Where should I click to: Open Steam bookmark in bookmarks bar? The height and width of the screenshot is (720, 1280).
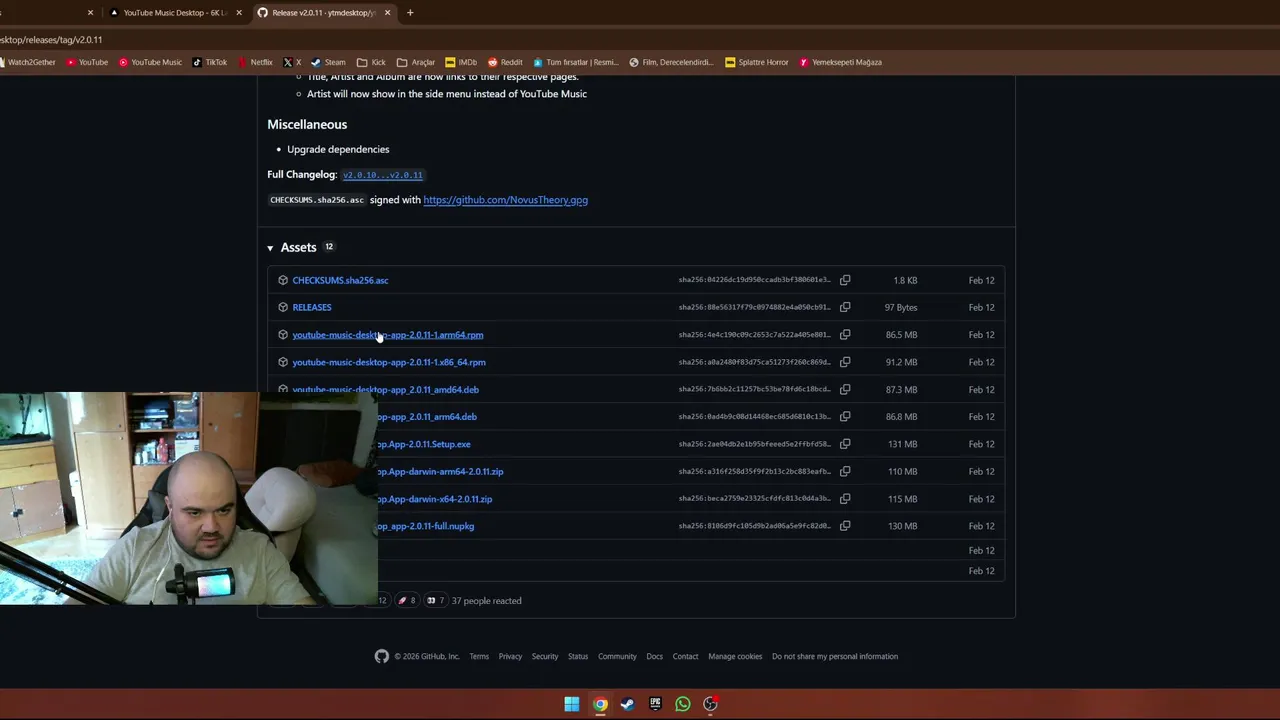(x=328, y=62)
